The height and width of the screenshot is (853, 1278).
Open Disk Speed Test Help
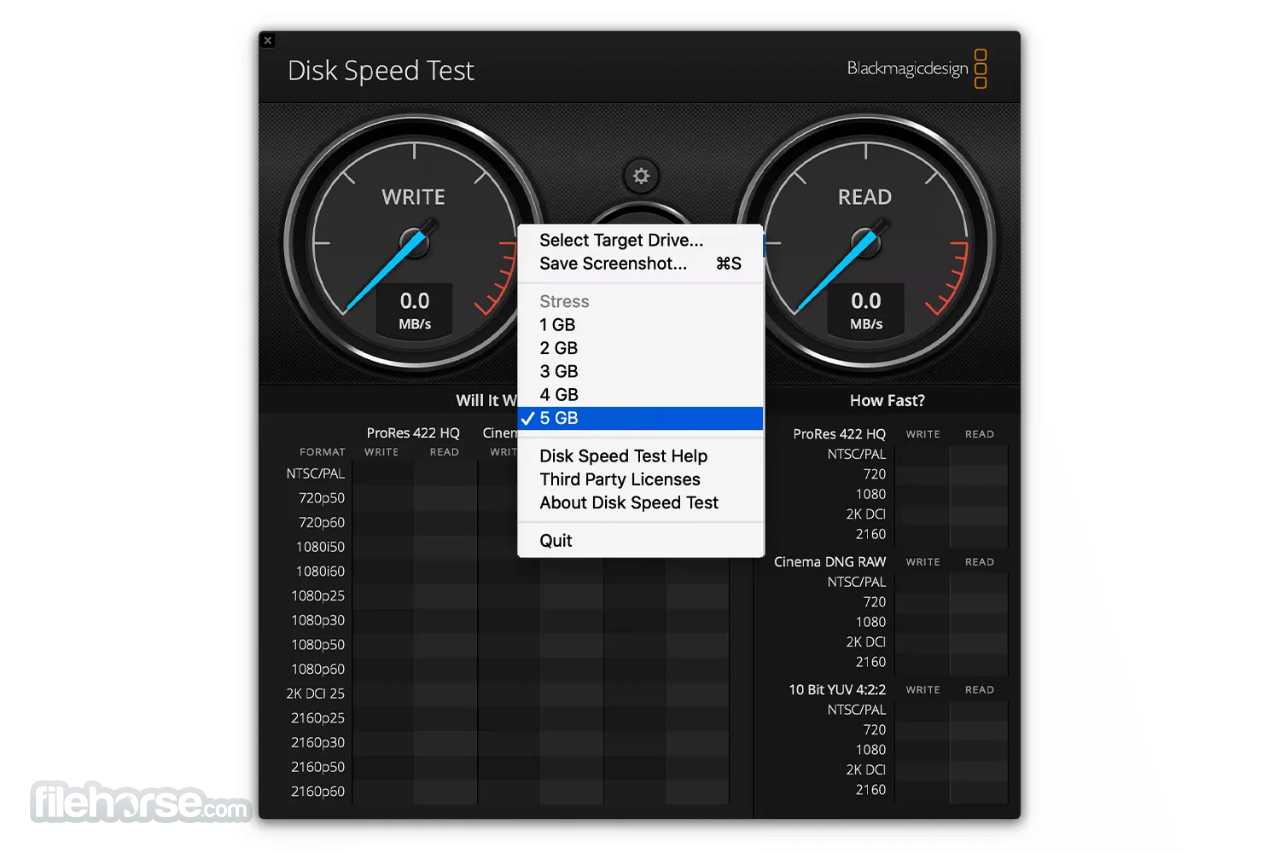coord(640,456)
